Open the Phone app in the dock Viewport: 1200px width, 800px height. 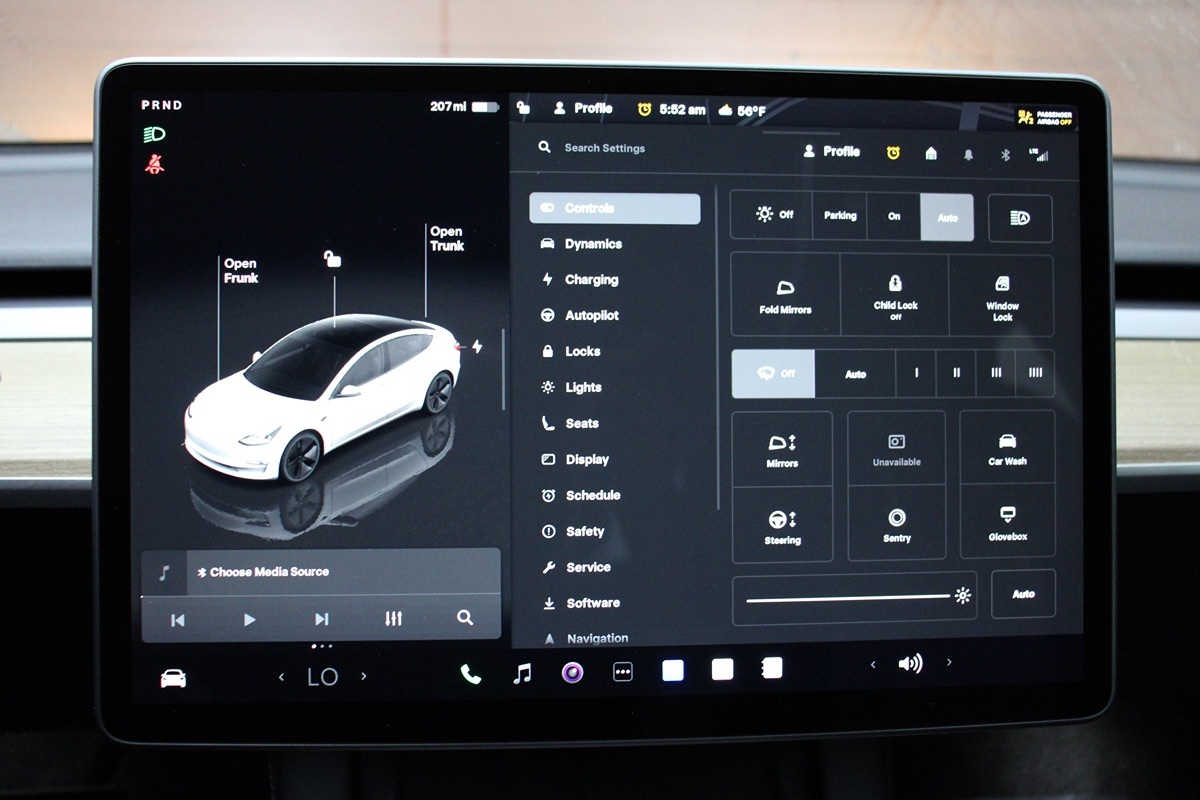point(470,674)
